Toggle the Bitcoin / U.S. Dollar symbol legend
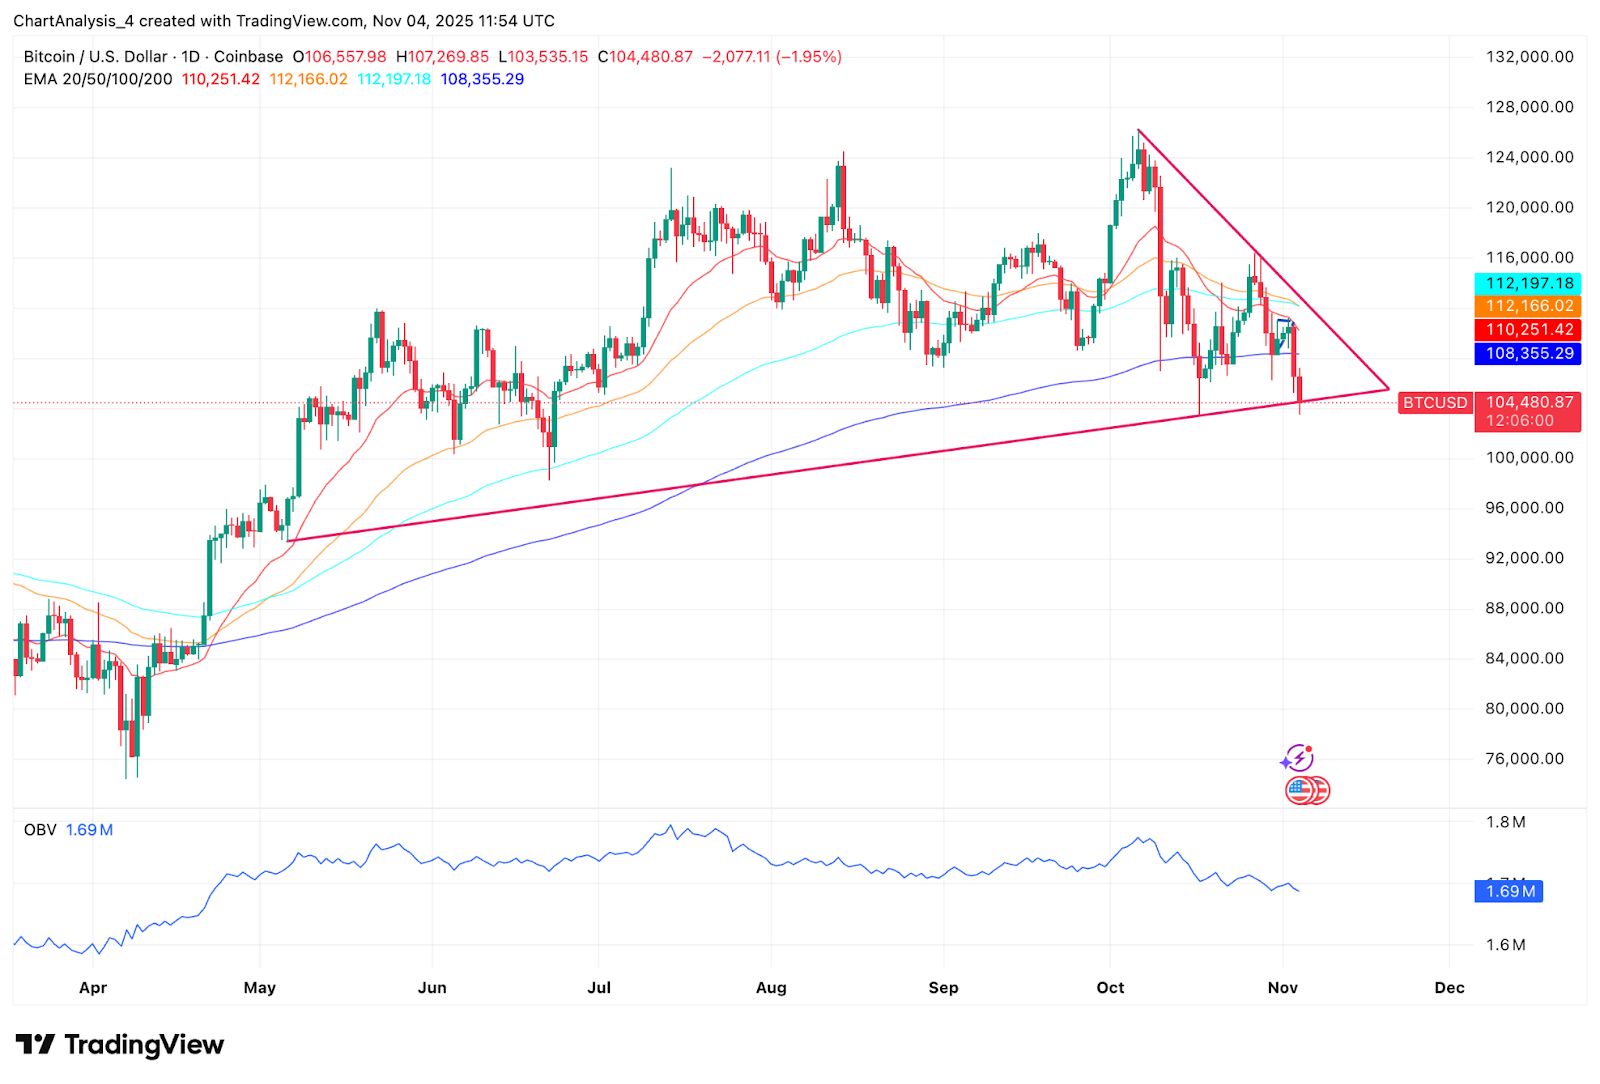This screenshot has width=1600, height=1084. (95, 57)
